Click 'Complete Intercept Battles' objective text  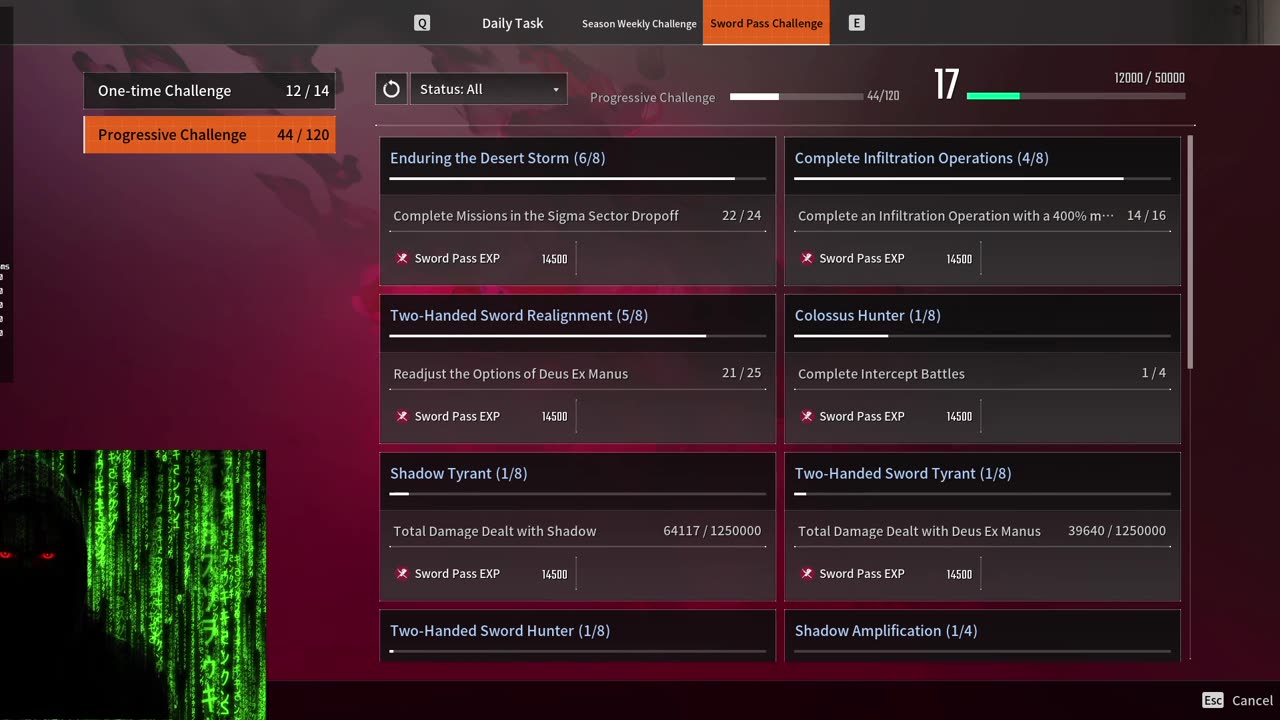[881, 374]
